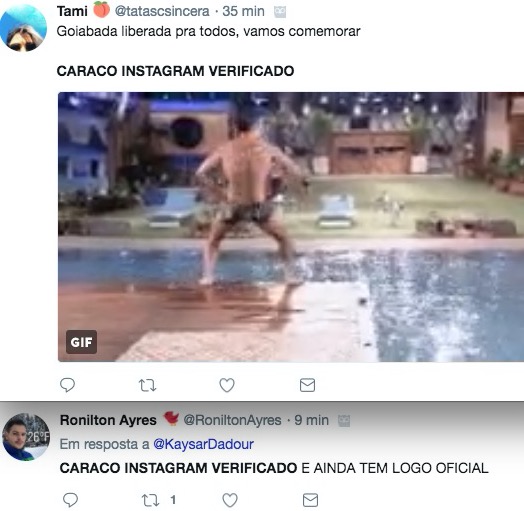Open the 9 min timestamp of the reply
The height and width of the screenshot is (511, 524).
311,420
